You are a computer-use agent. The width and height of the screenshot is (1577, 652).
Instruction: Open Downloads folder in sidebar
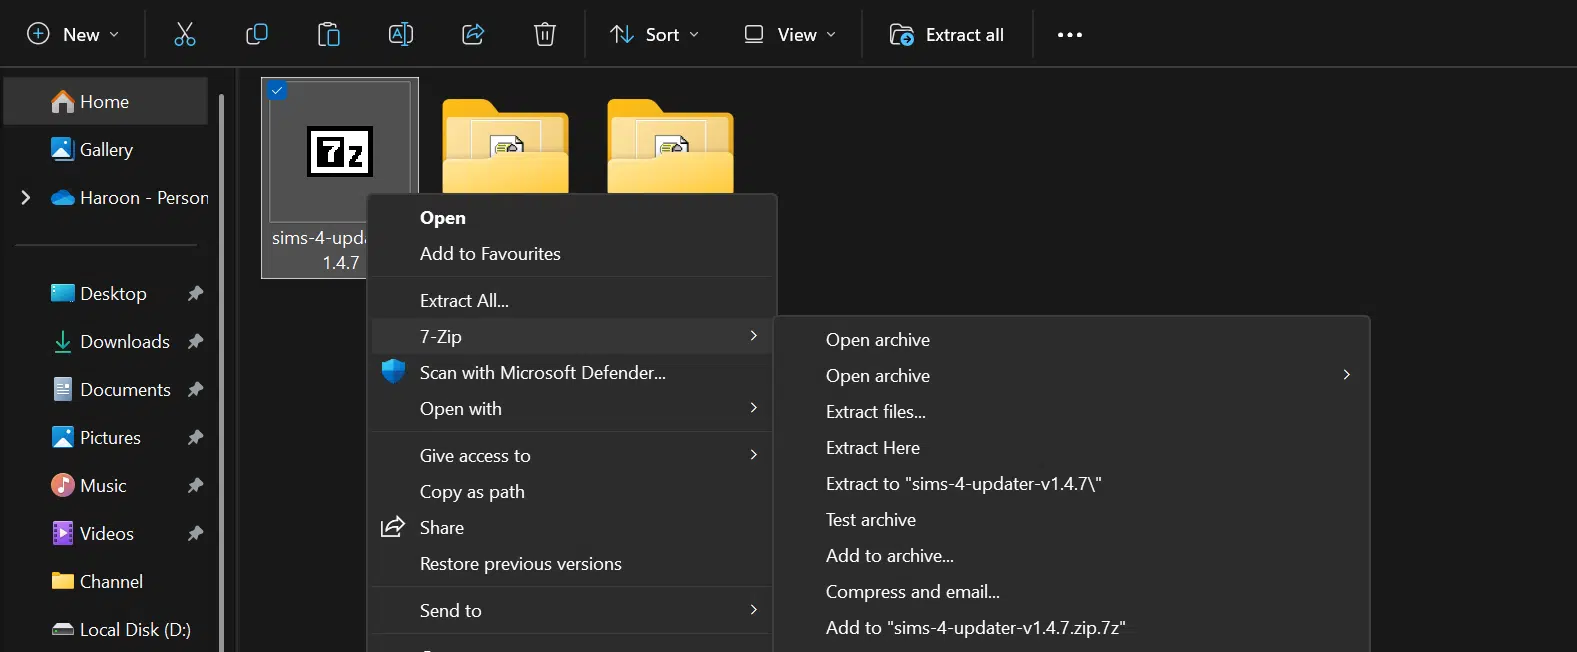pyautogui.click(x=124, y=342)
